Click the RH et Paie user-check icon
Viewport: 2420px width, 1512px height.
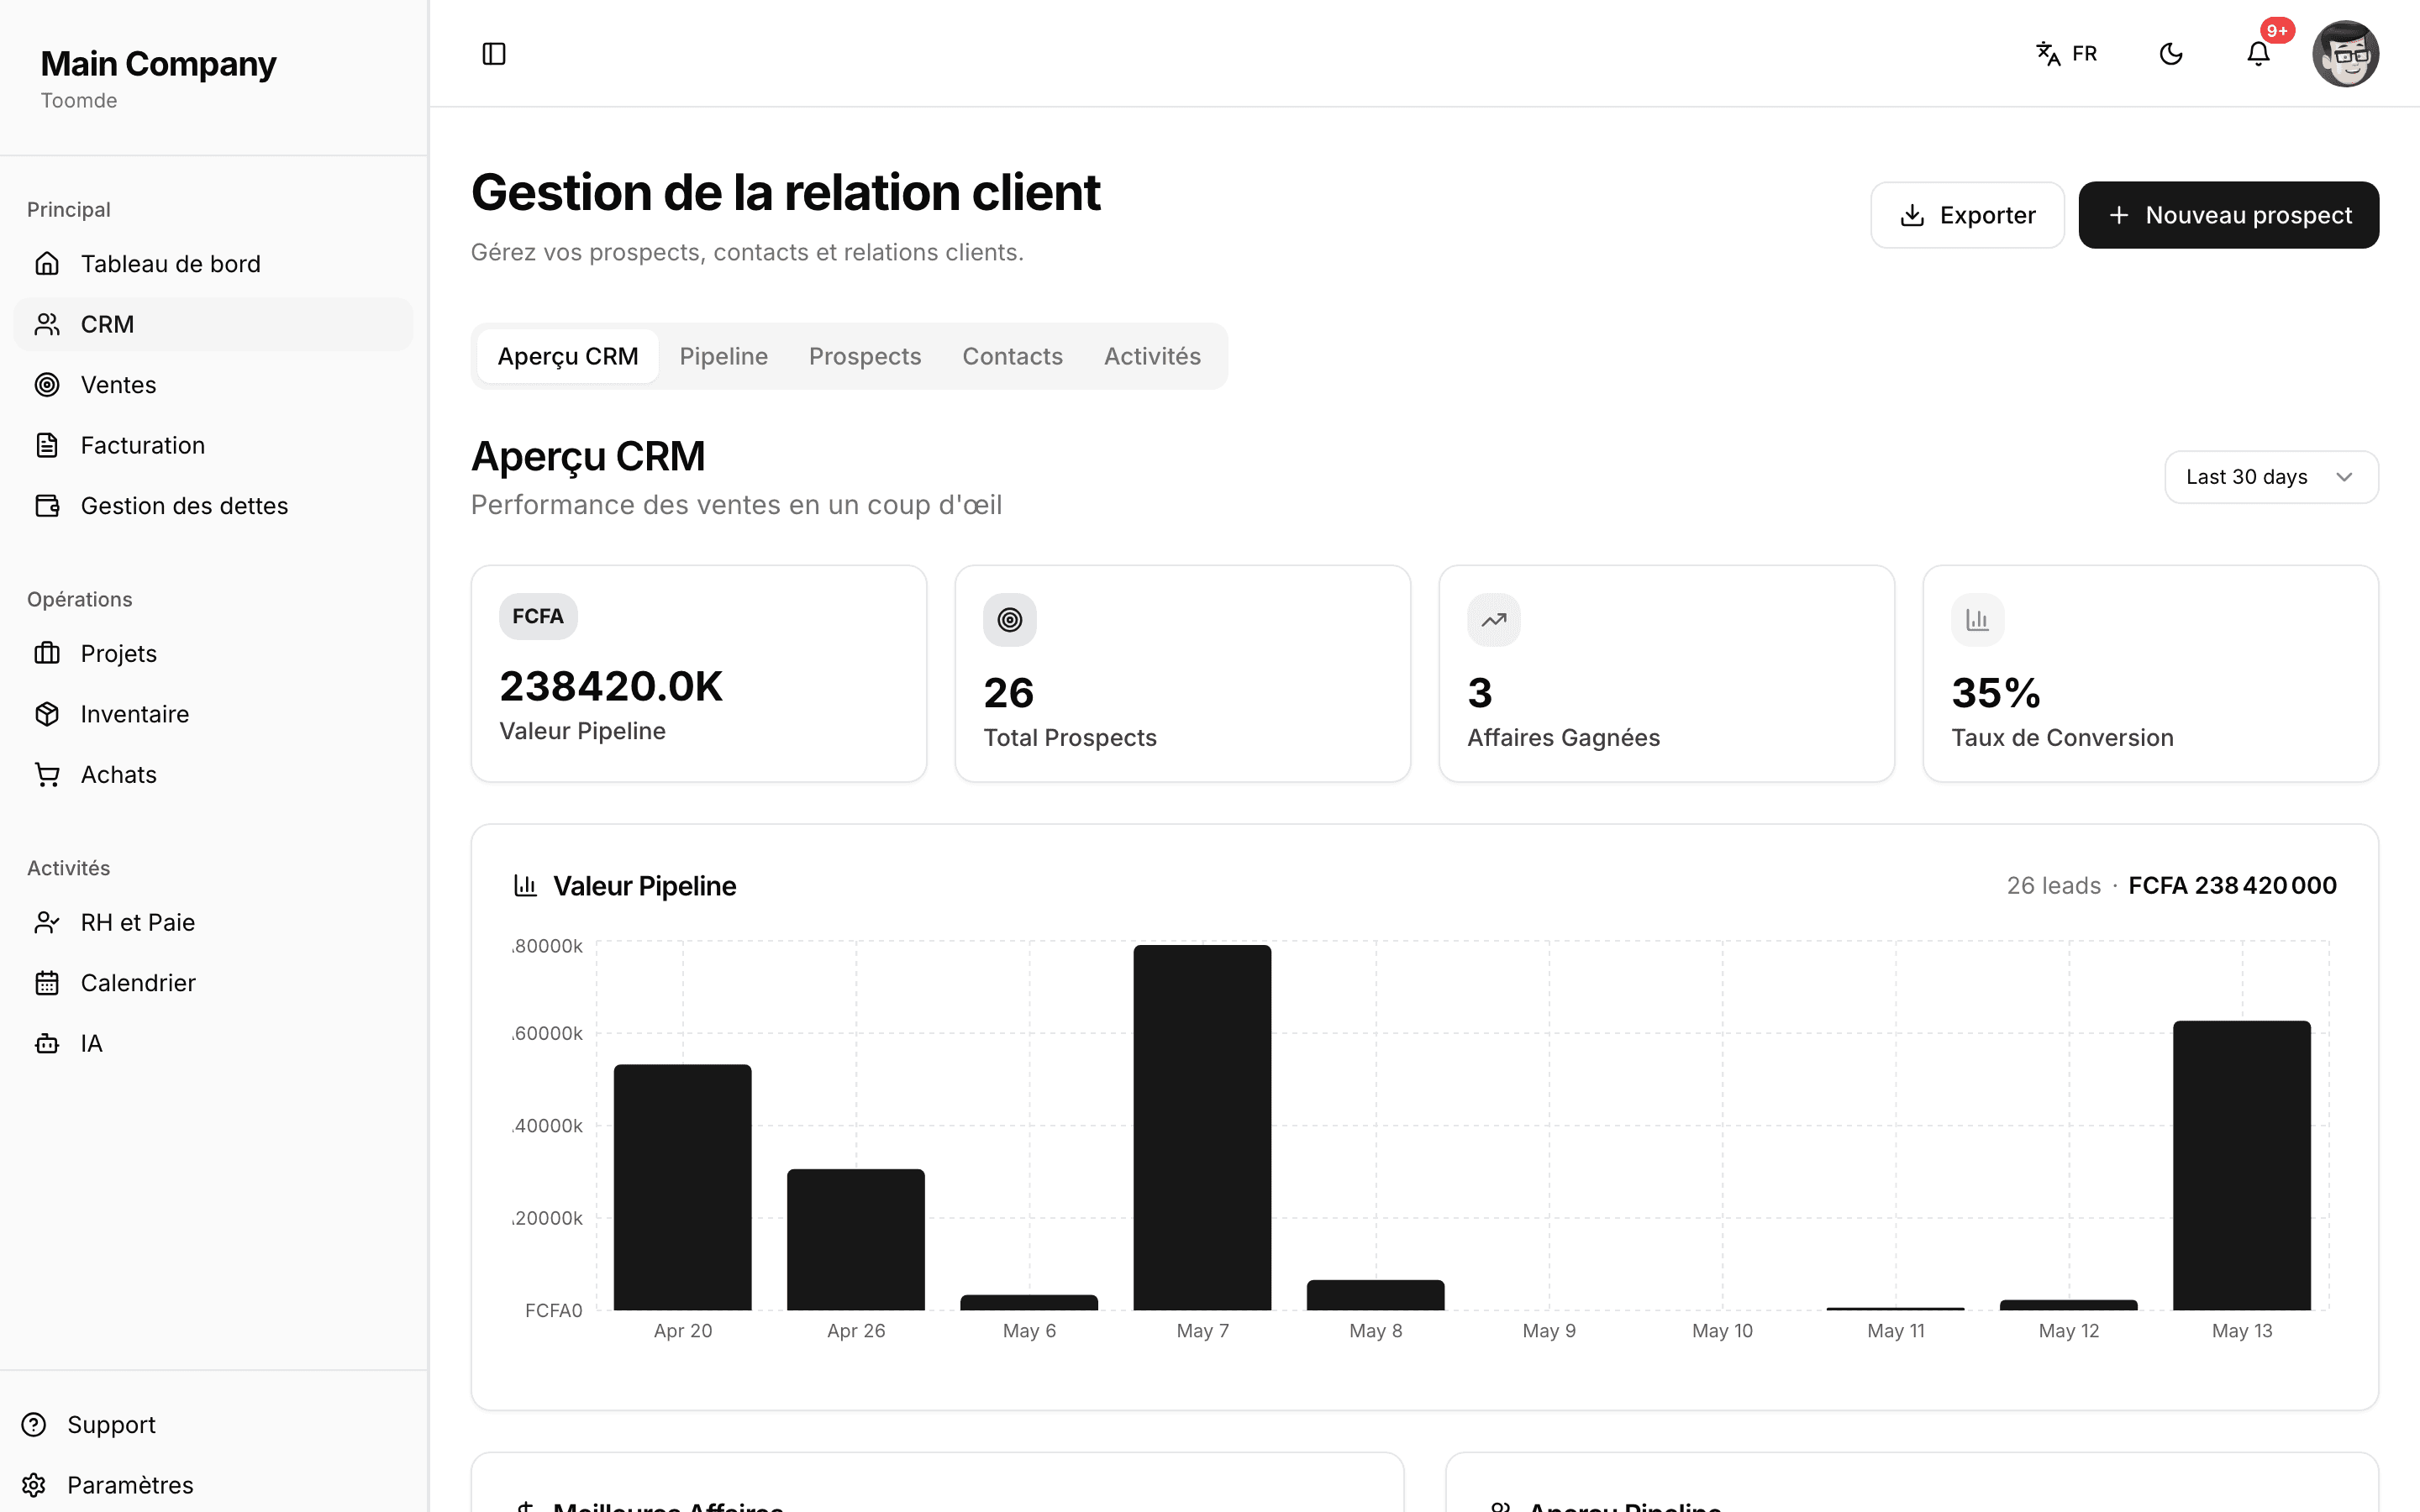47,922
